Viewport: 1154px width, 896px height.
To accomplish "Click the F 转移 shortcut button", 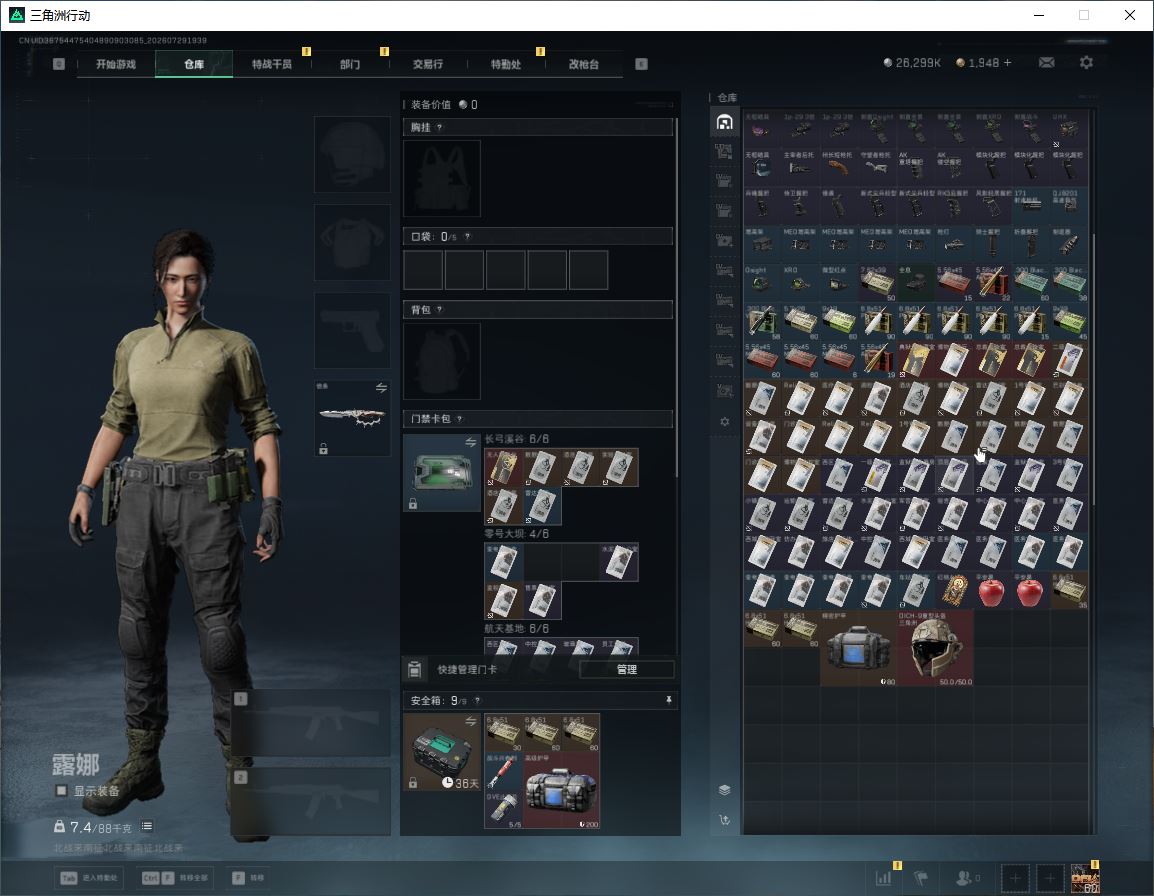I will click(249, 878).
